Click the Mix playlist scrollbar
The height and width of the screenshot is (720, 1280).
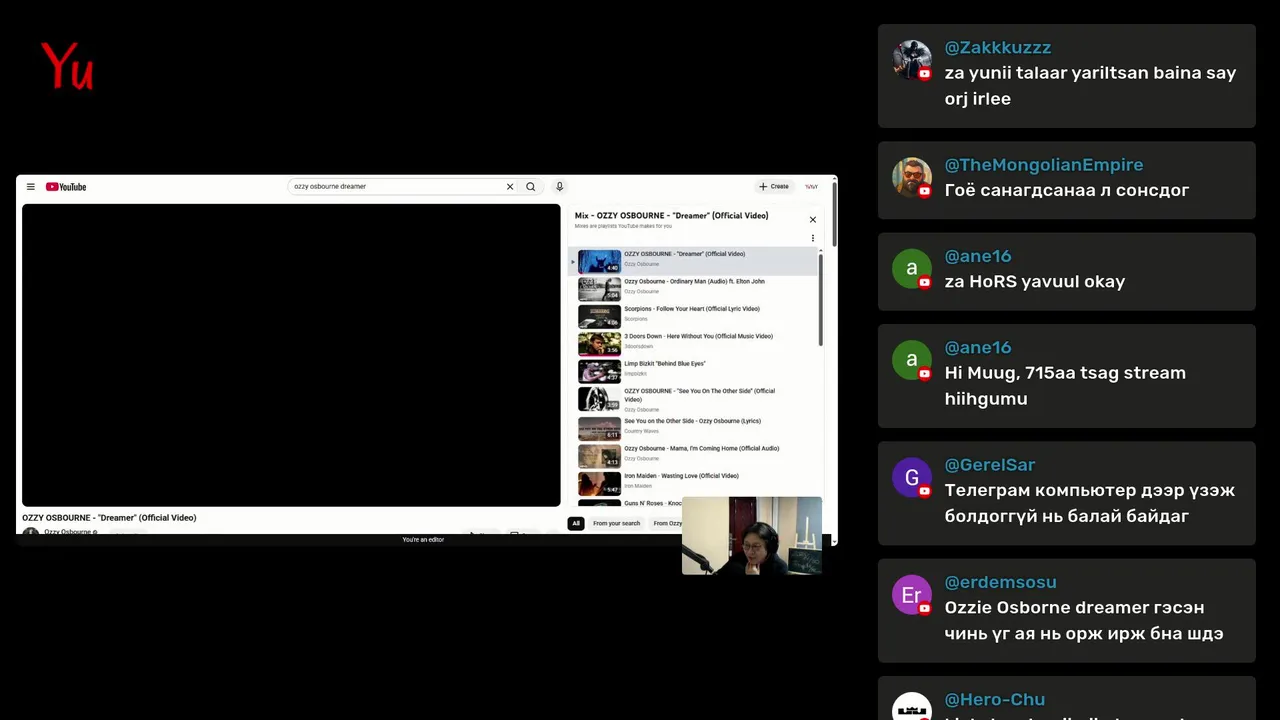click(821, 300)
